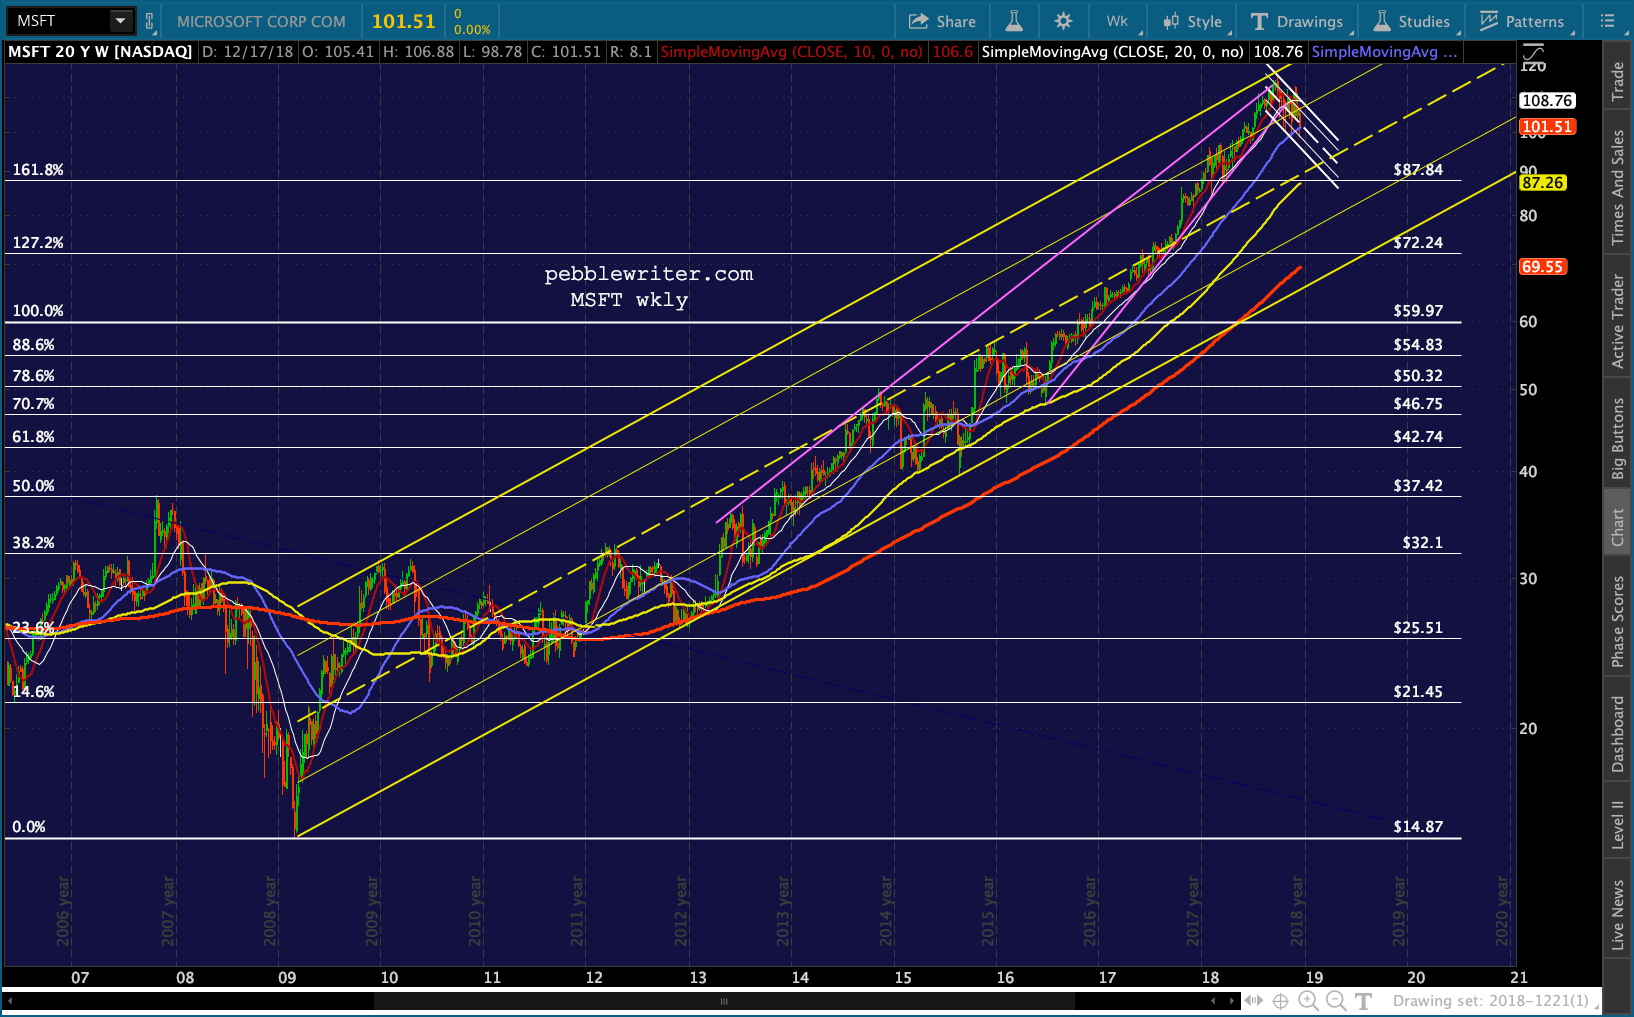Open the Drawings menu

(x=1297, y=21)
